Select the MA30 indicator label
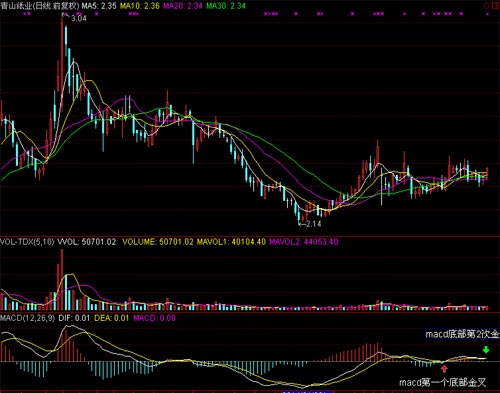This screenshot has width=500, height=393. pos(226,6)
